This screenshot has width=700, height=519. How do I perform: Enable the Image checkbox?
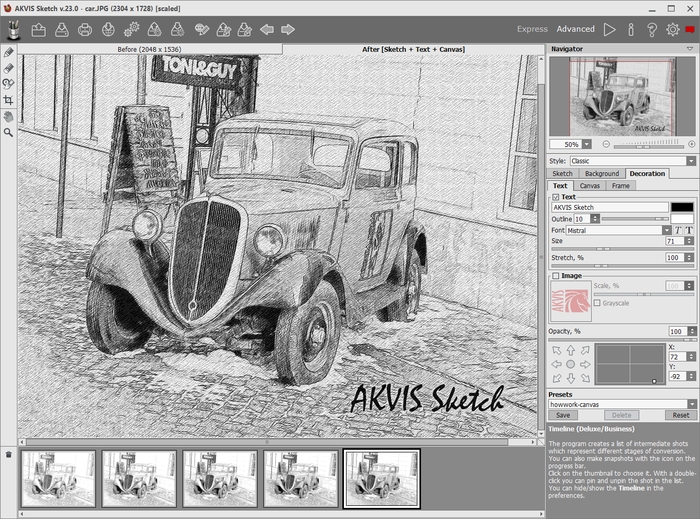(x=556, y=276)
